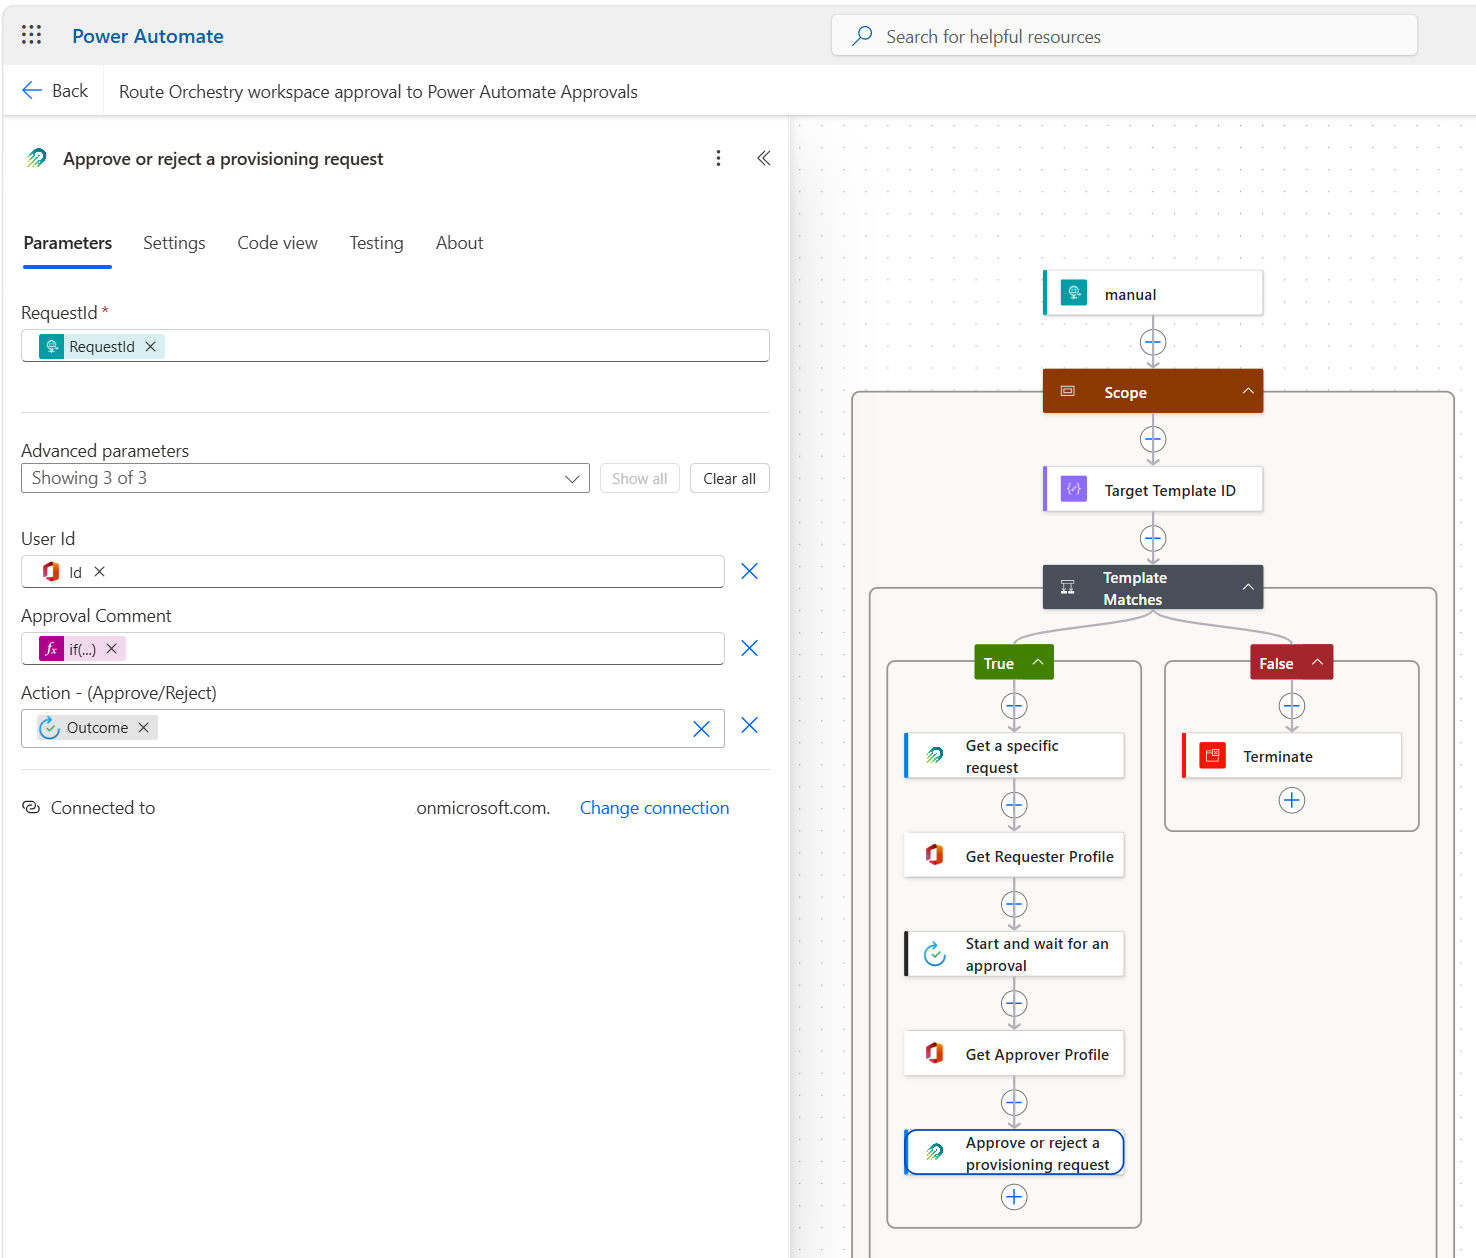
Task: Insert step between manual and Scope
Action: tap(1153, 343)
